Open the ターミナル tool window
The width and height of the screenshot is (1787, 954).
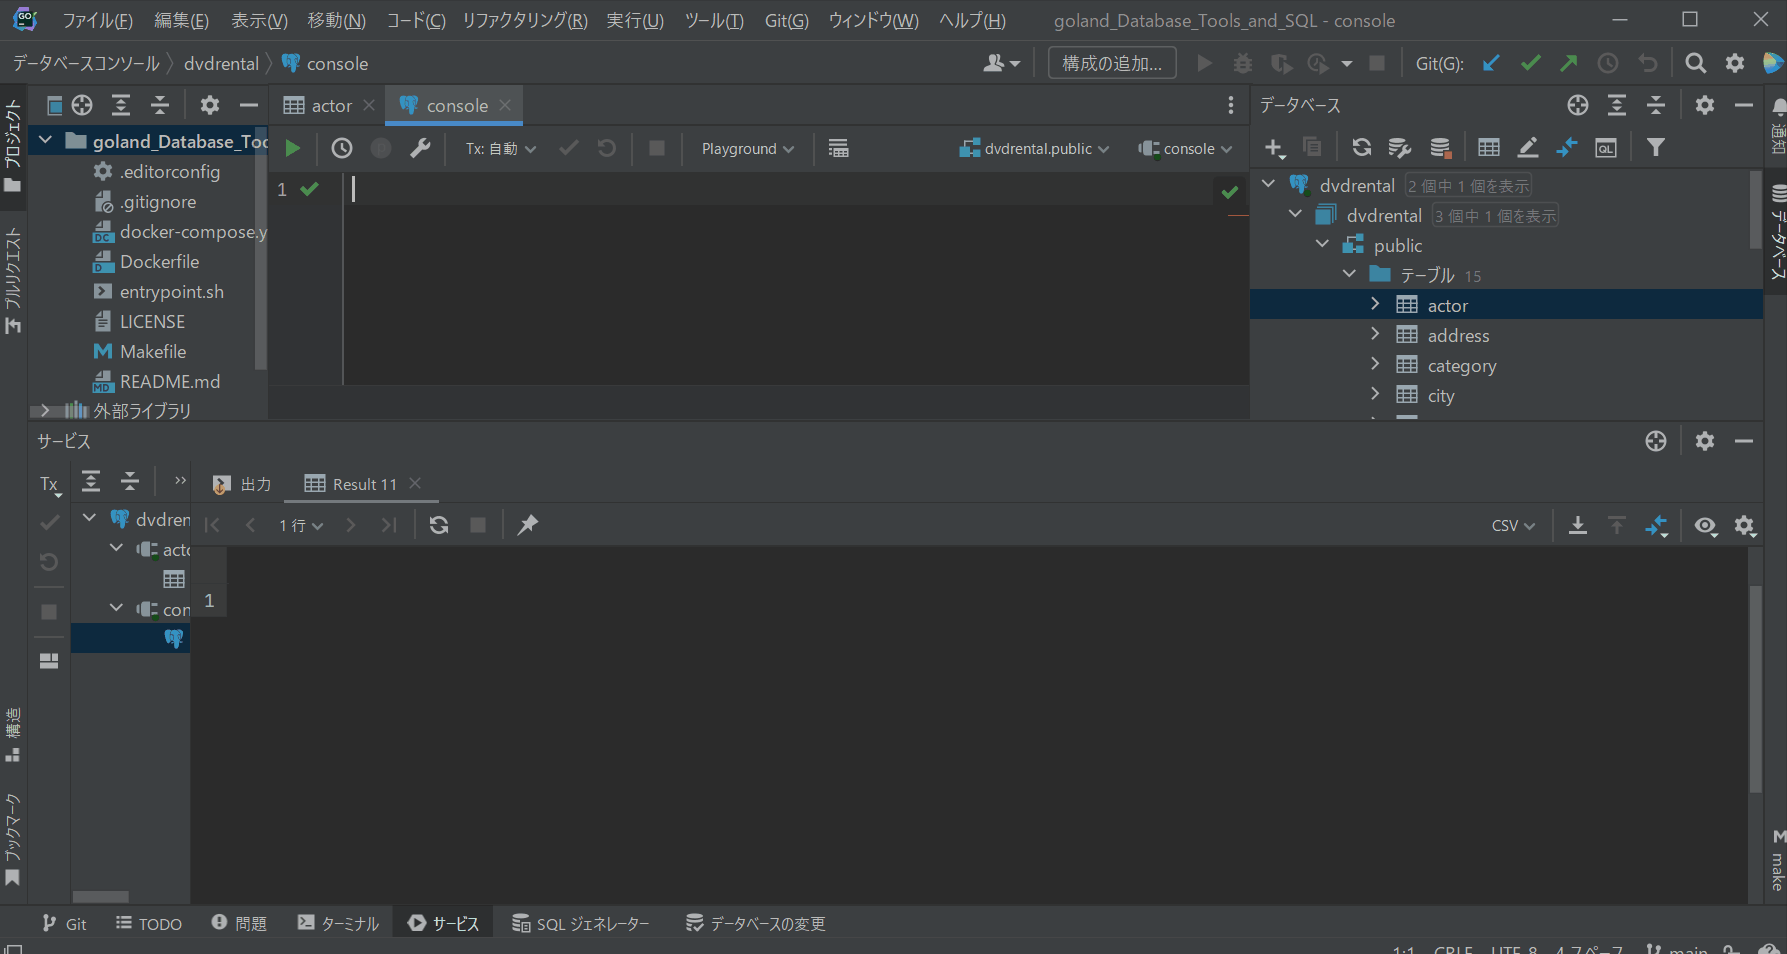point(338,923)
